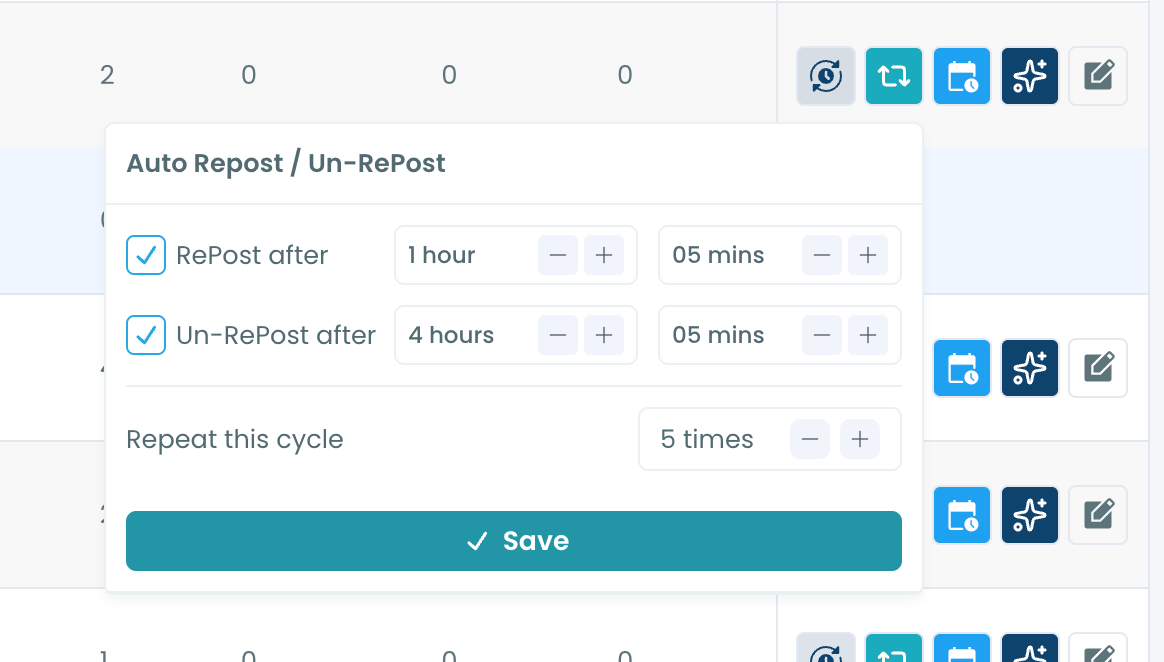The image size is (1164, 662).
Task: Increase Un-RePost after minutes
Action: pos(868,335)
